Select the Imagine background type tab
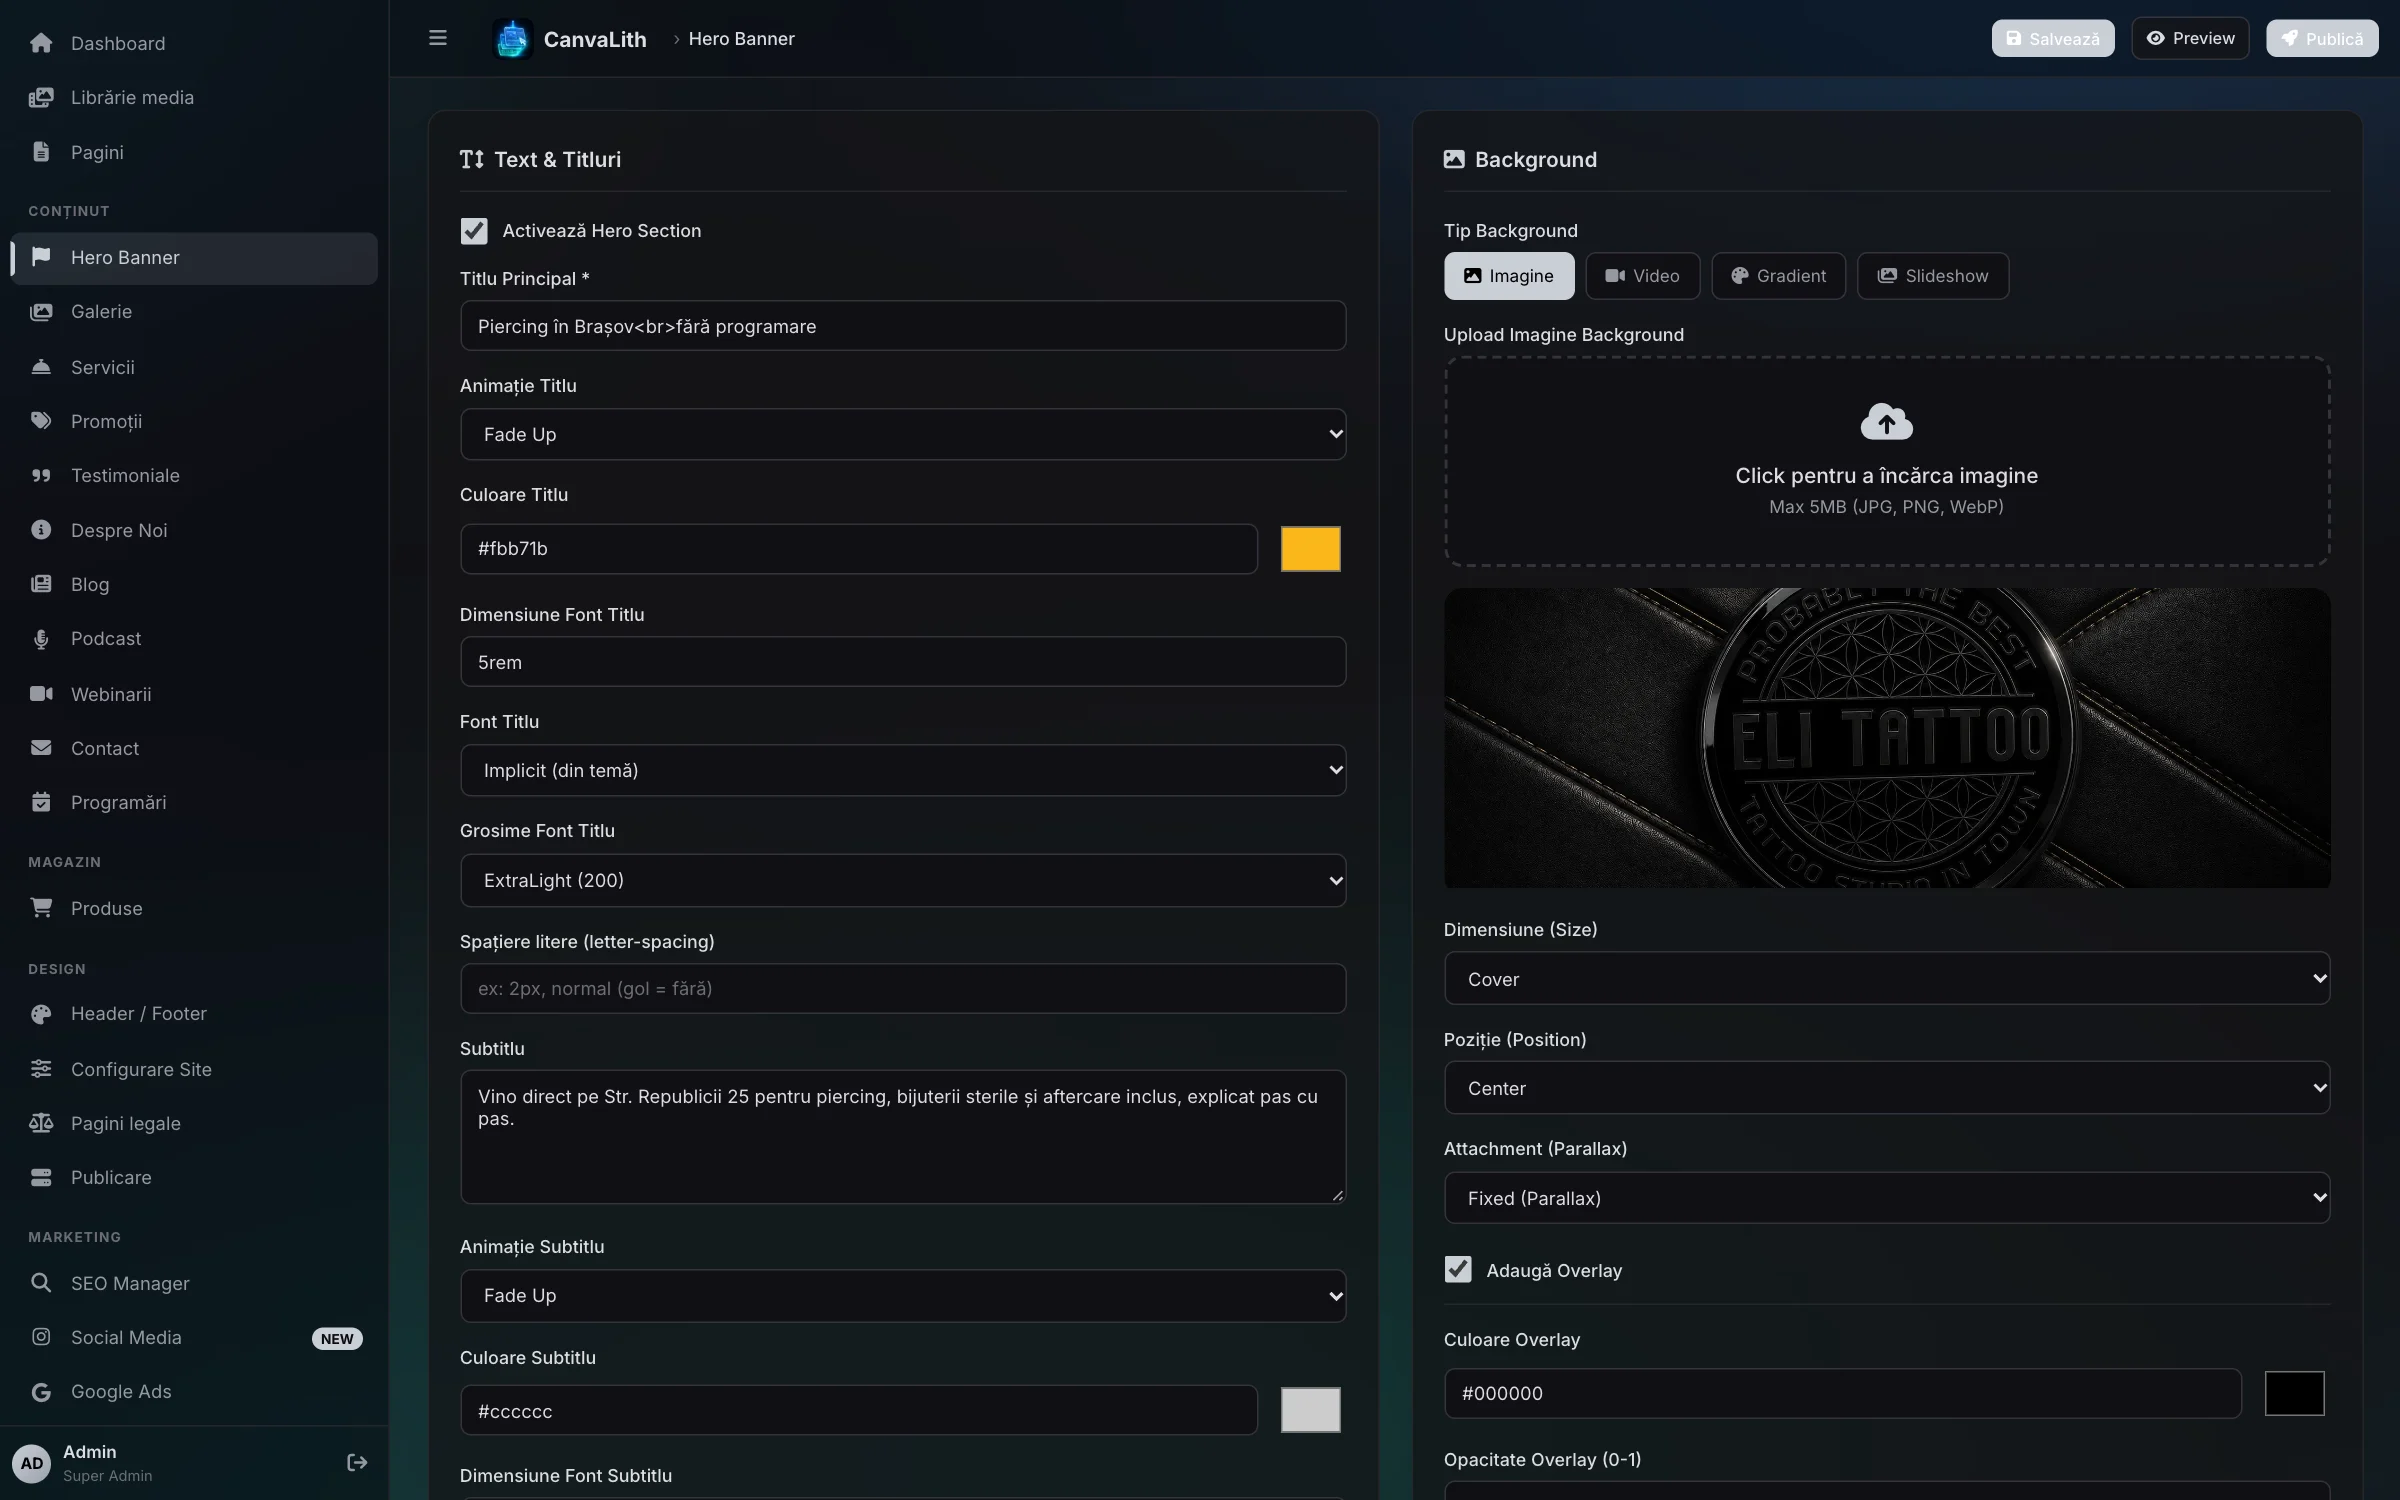 [1509, 276]
